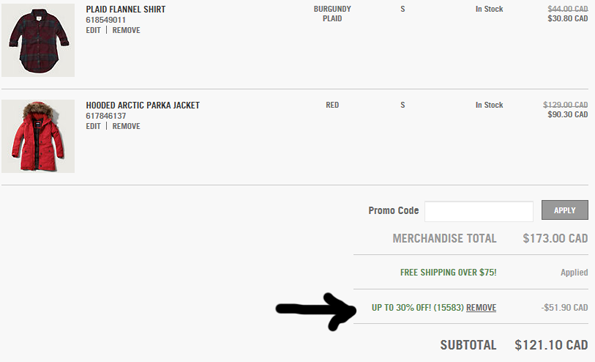
Task: Click the Up To 30% Off promo text
Action: [417, 308]
